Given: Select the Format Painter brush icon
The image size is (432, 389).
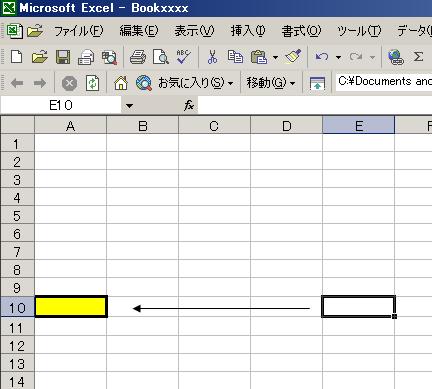Looking at the screenshot, I should [x=293, y=57].
